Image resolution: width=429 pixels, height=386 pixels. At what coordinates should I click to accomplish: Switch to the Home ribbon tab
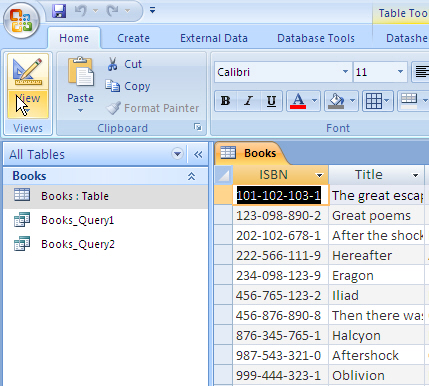(x=74, y=38)
